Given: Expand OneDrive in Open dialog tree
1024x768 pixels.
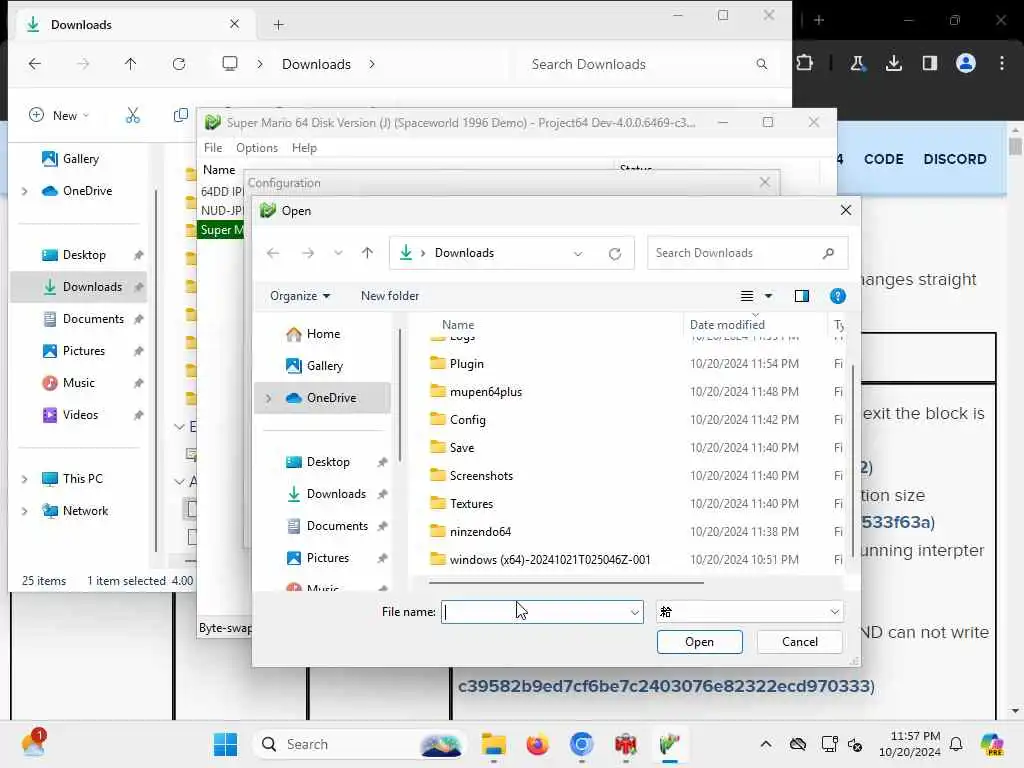Looking at the screenshot, I should (x=268, y=398).
